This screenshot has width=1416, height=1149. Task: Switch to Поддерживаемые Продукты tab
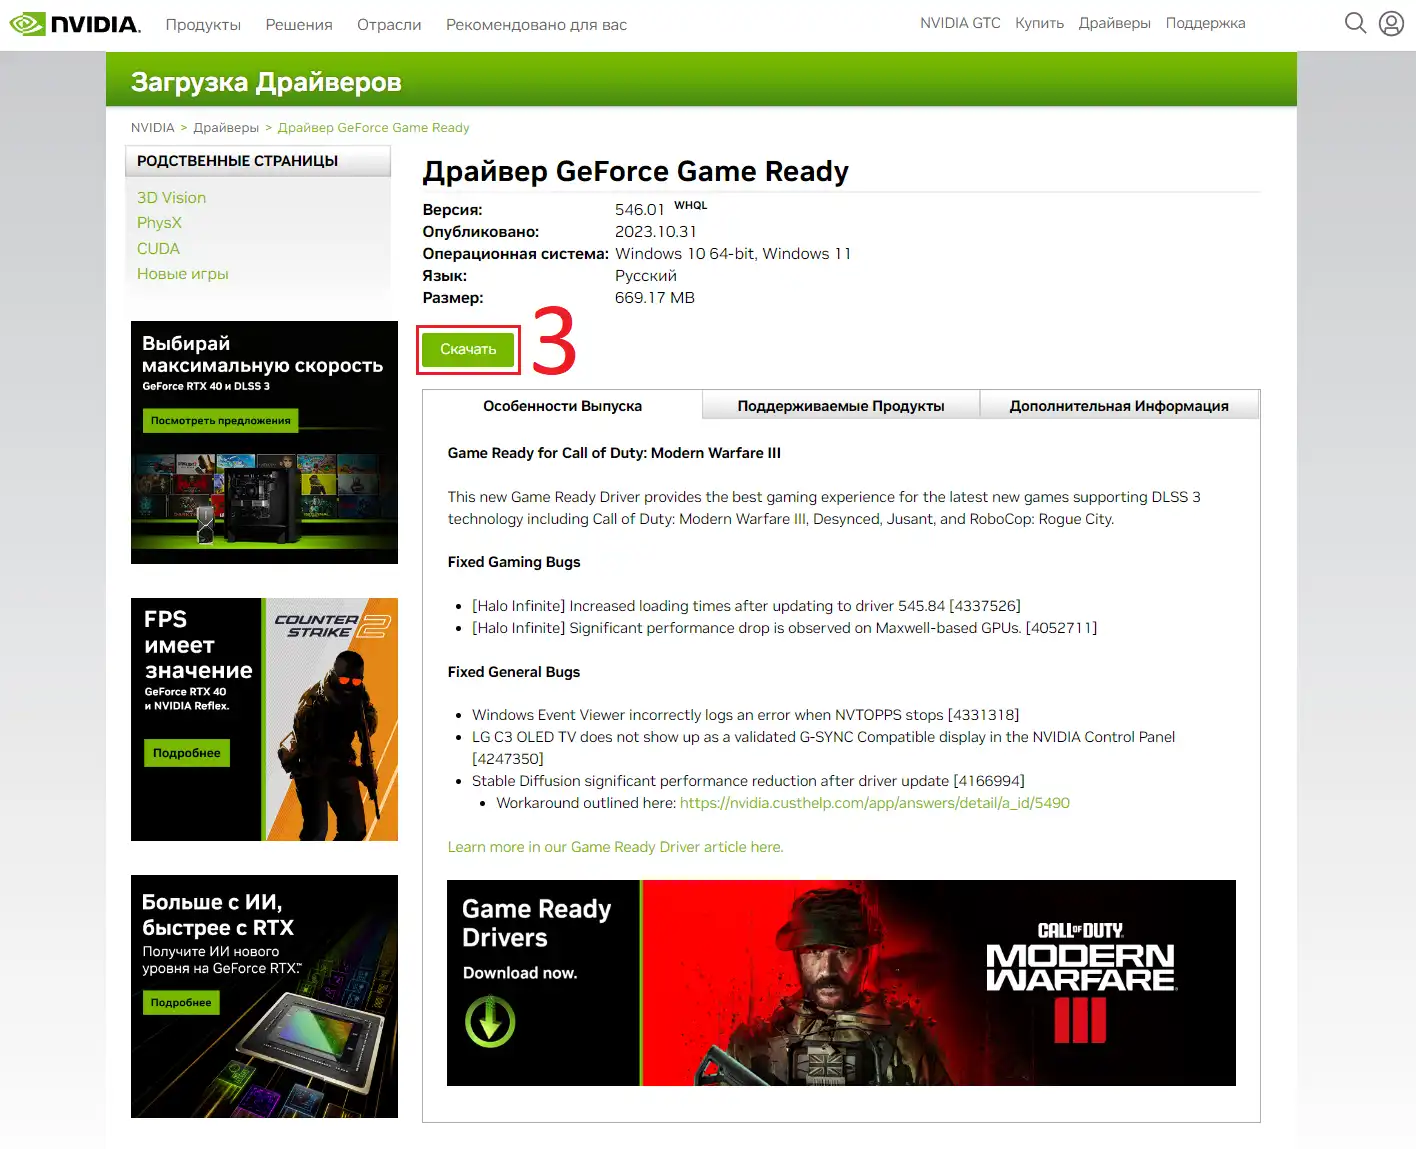pyautogui.click(x=841, y=405)
